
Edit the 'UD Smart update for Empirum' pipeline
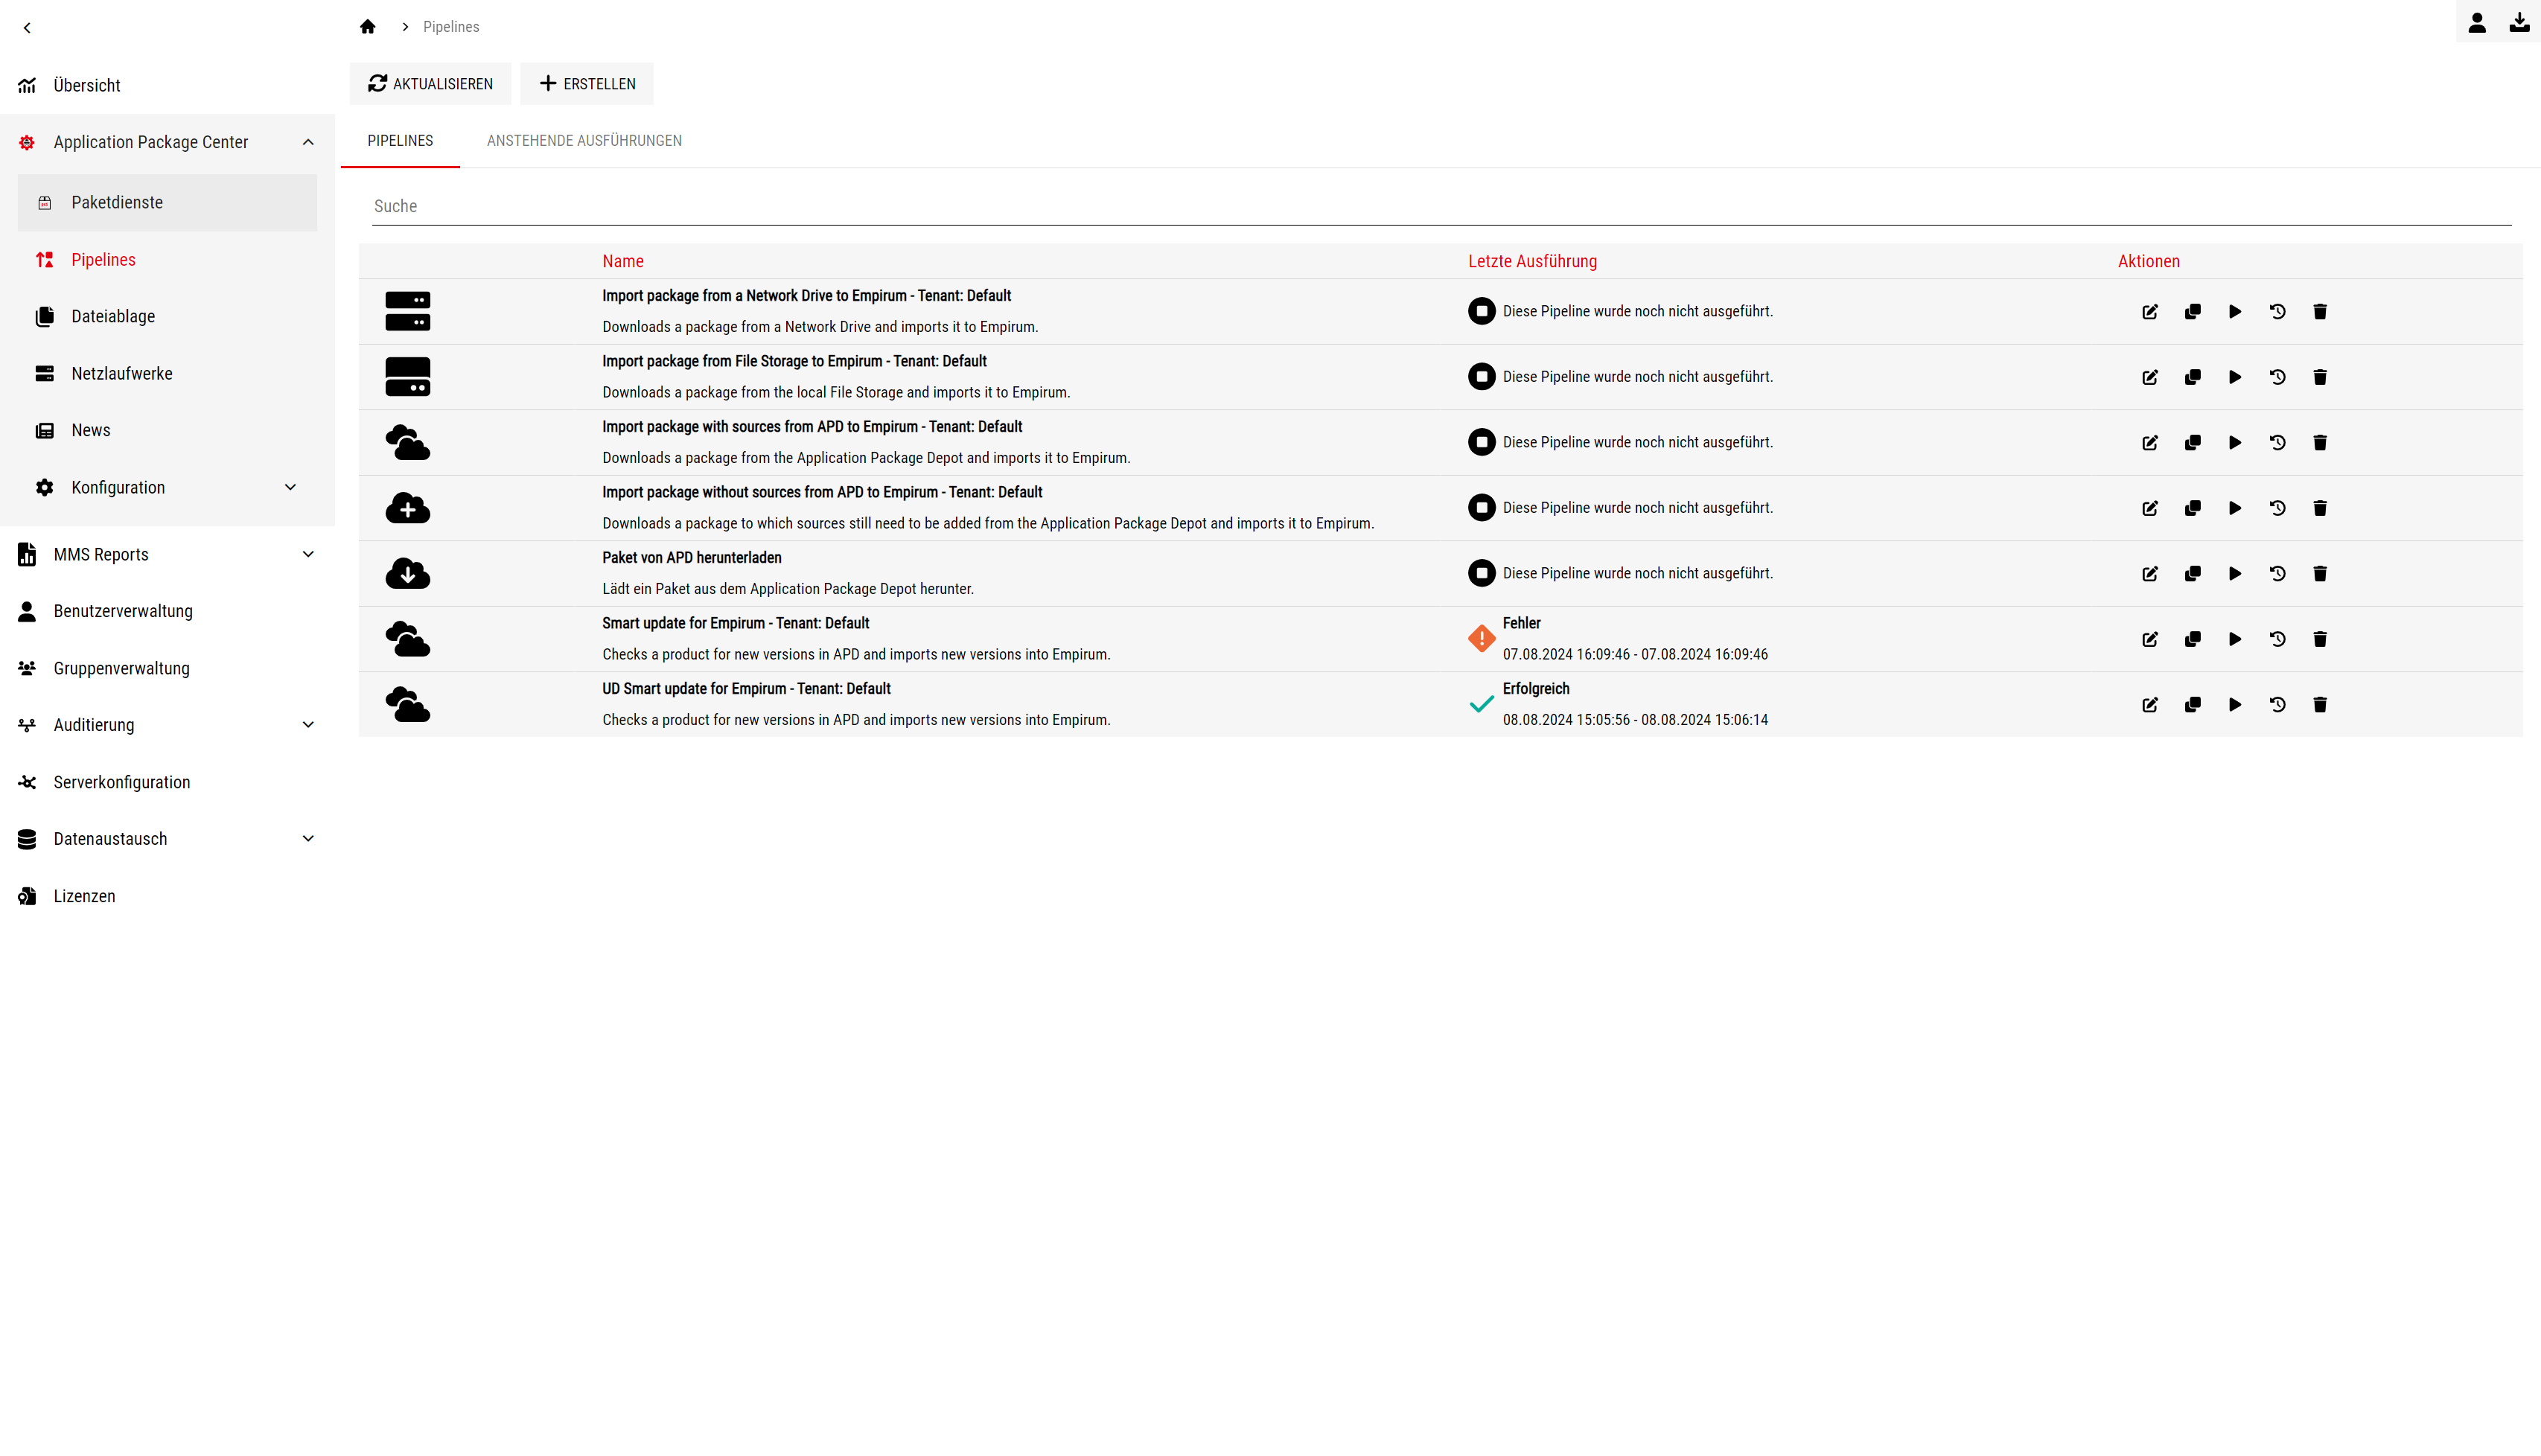click(x=2149, y=705)
